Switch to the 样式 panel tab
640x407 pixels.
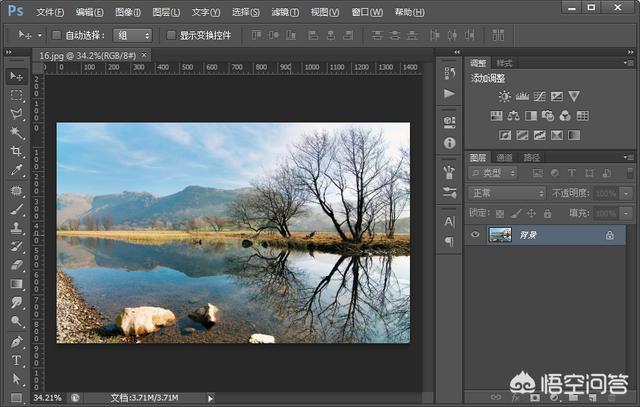click(505, 62)
